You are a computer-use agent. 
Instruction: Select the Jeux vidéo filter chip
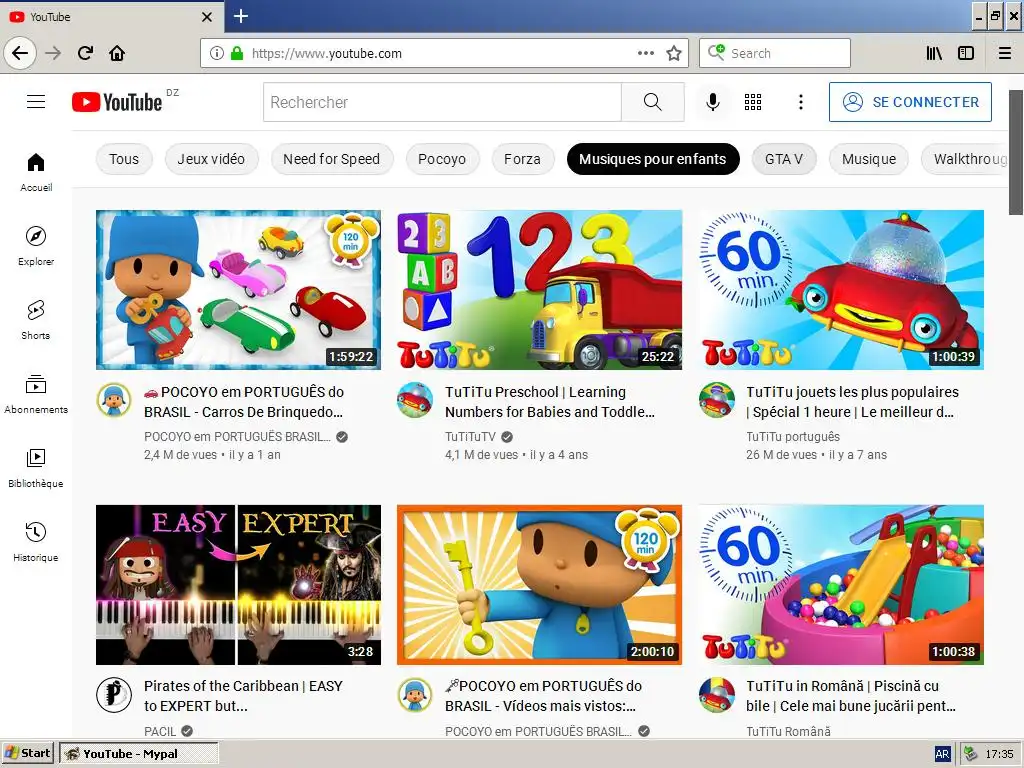211,159
